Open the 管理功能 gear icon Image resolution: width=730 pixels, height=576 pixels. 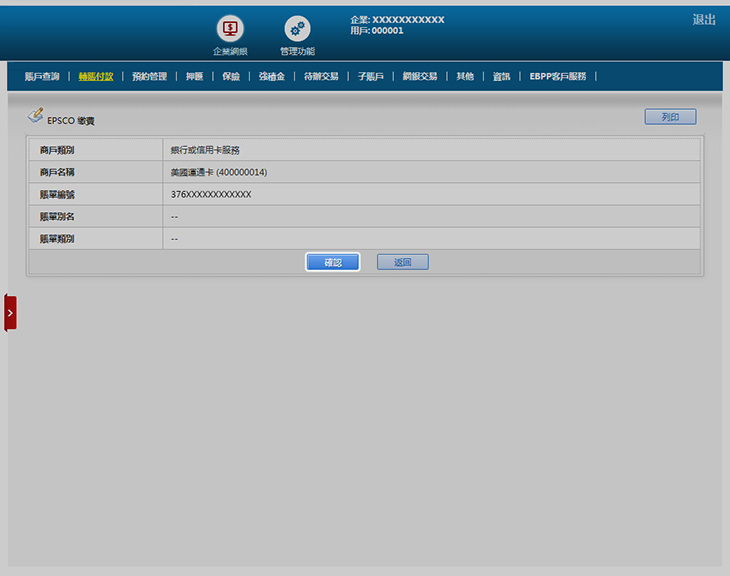coord(297,29)
